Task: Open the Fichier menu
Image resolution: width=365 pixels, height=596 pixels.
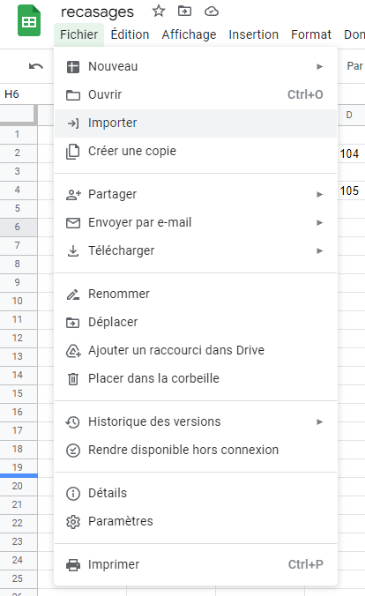Action: (79, 35)
